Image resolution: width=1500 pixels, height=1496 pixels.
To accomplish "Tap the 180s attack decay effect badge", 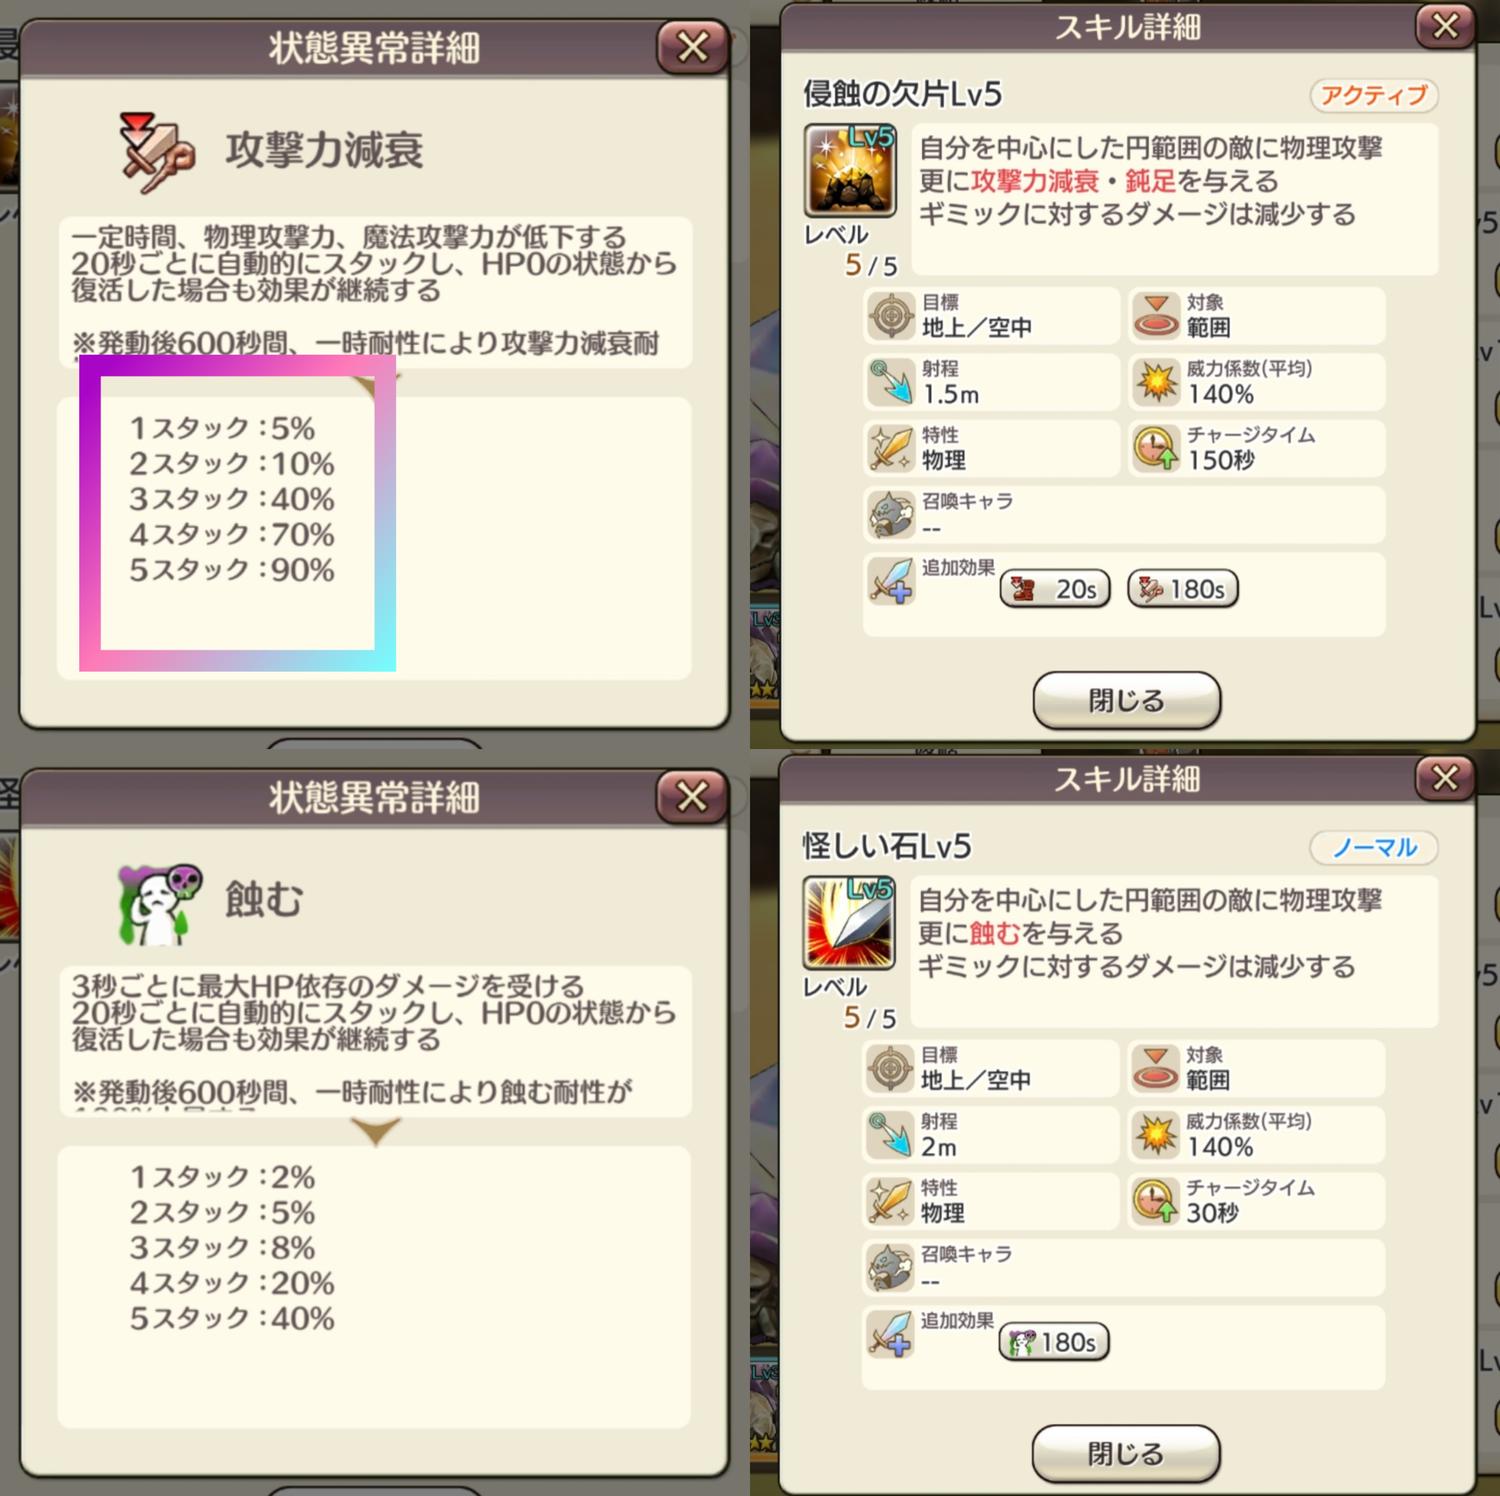I will click(1183, 589).
